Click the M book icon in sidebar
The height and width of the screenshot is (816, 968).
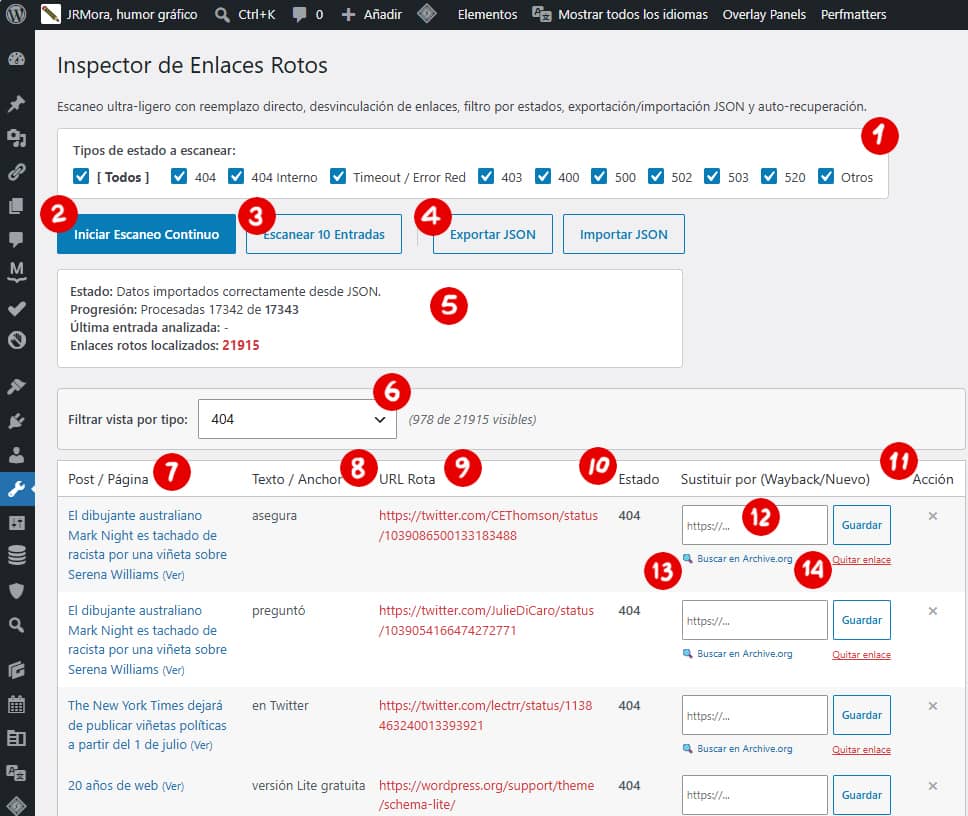[17, 272]
